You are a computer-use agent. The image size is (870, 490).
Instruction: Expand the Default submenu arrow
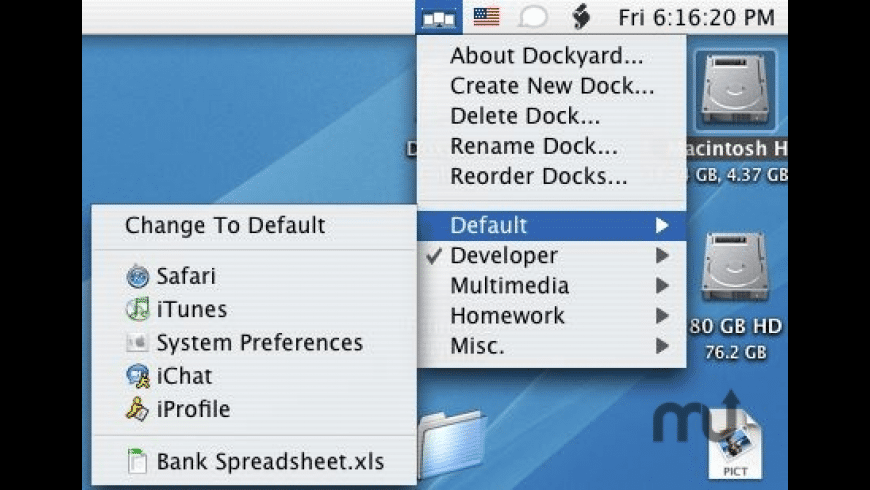[661, 225]
